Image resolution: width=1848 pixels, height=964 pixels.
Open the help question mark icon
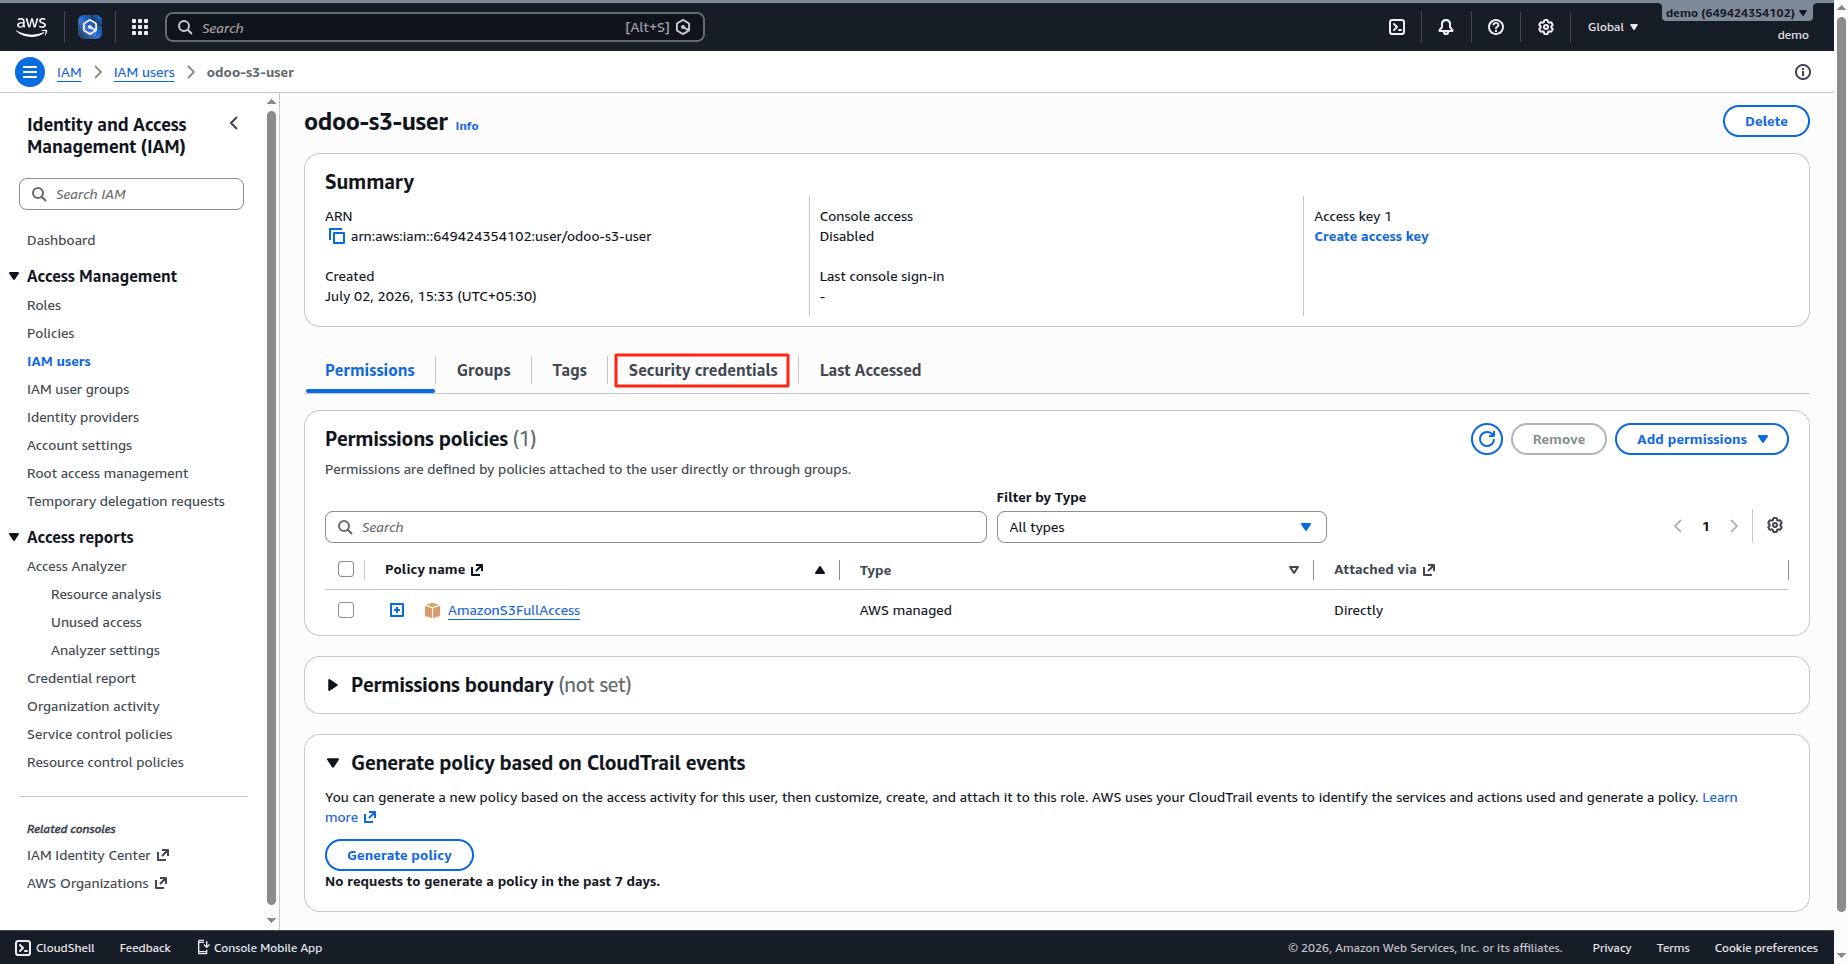pos(1496,27)
